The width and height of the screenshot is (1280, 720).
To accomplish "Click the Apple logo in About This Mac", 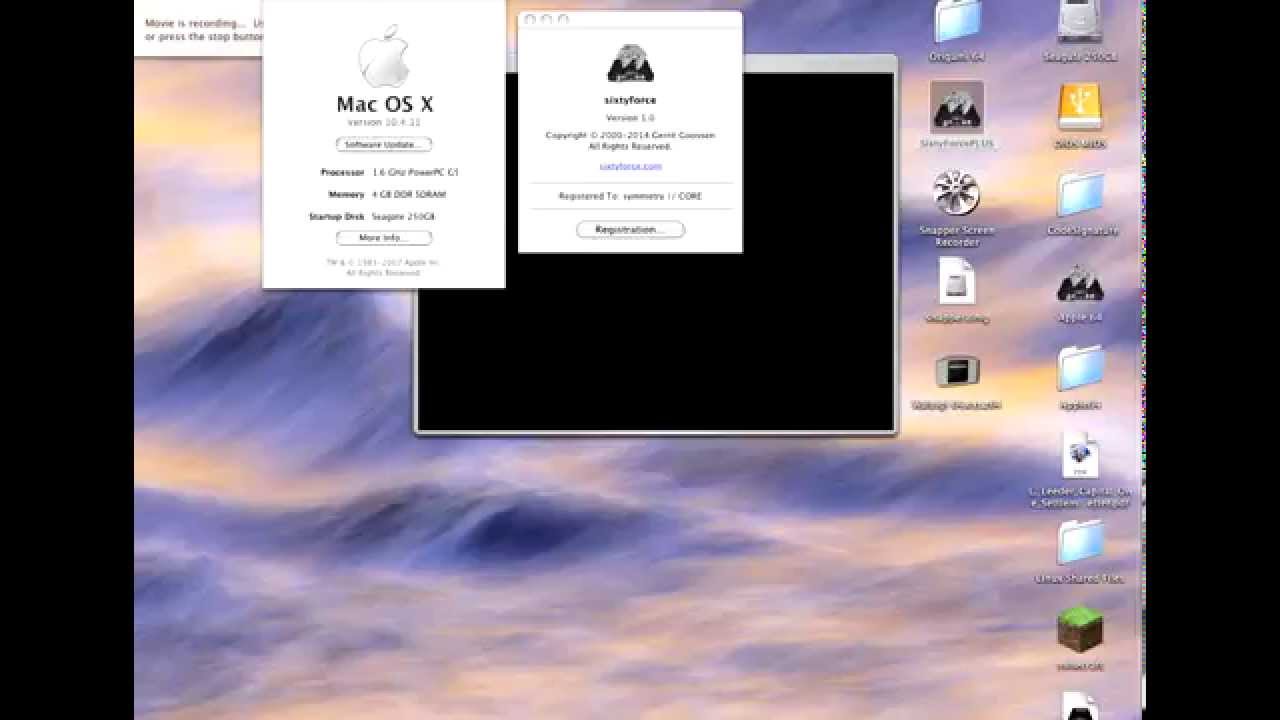I will [384, 56].
